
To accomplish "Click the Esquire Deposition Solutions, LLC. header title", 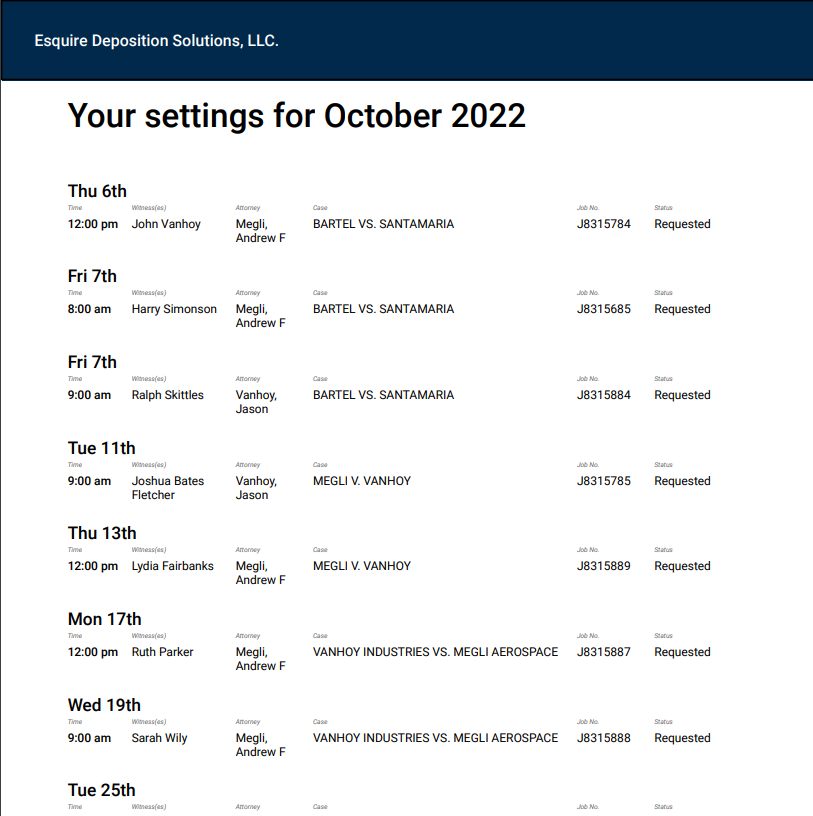I will tap(156, 41).
